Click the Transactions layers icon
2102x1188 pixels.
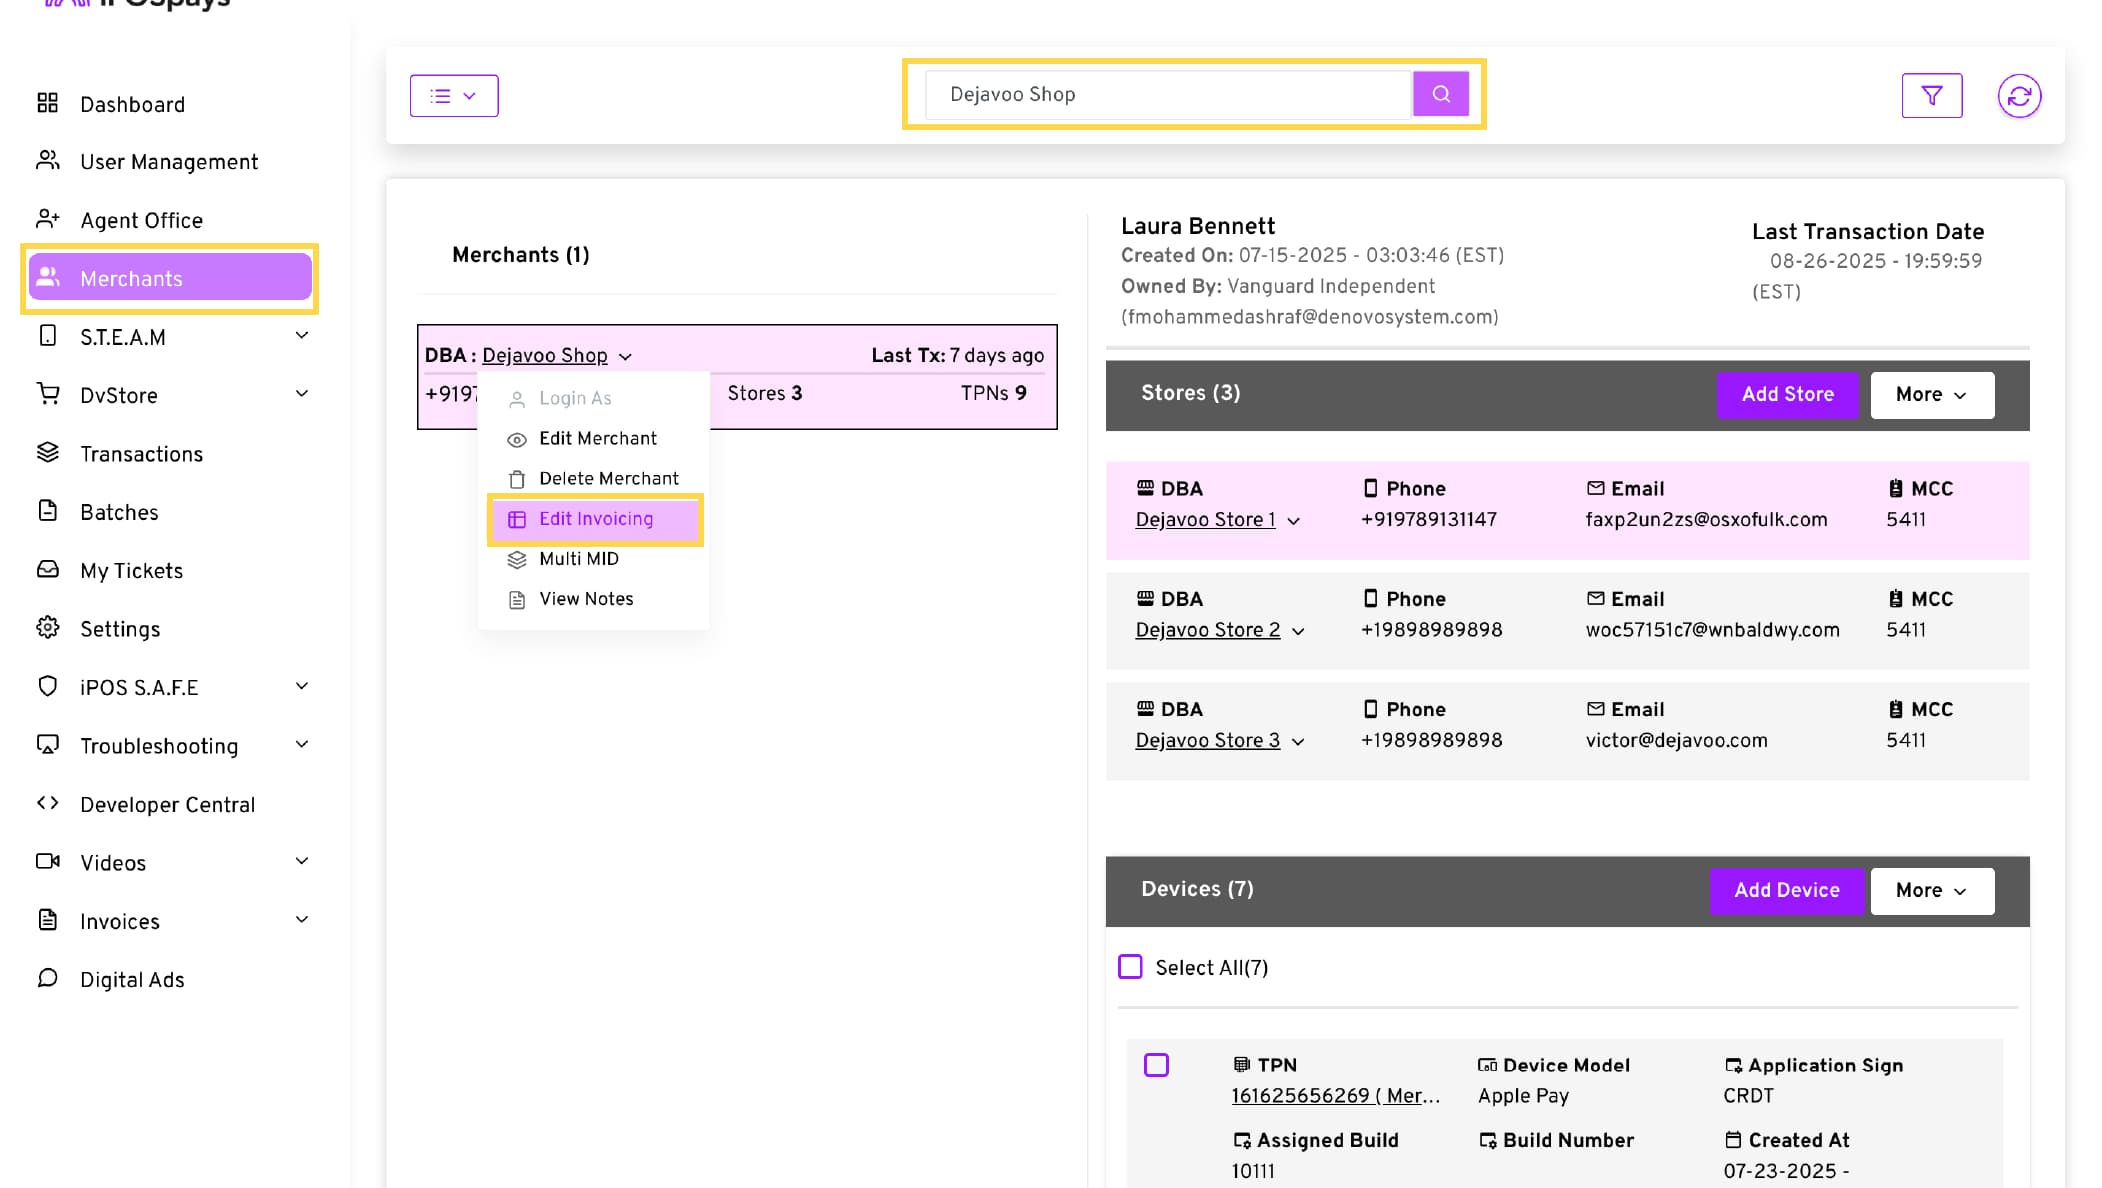(47, 453)
